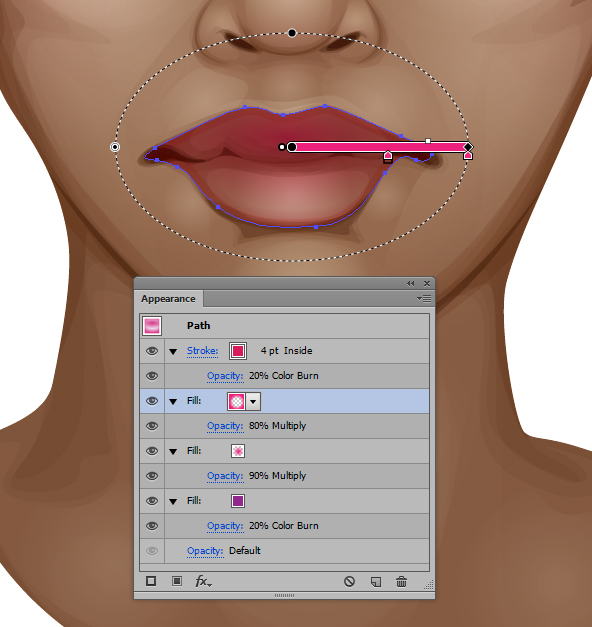Viewport: 592px width, 627px height.
Task: Click the pink Stroke color swatch
Action: pyautogui.click(x=238, y=351)
